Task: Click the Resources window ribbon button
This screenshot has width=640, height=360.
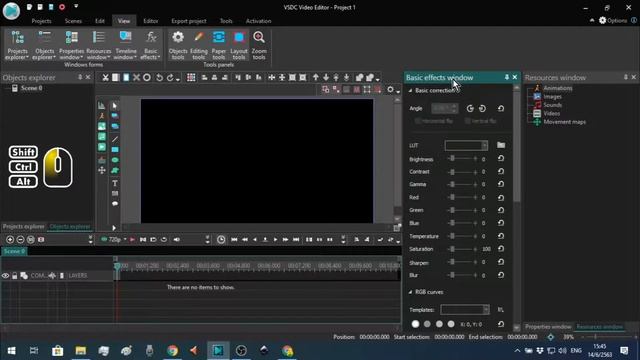Action: (x=98, y=45)
